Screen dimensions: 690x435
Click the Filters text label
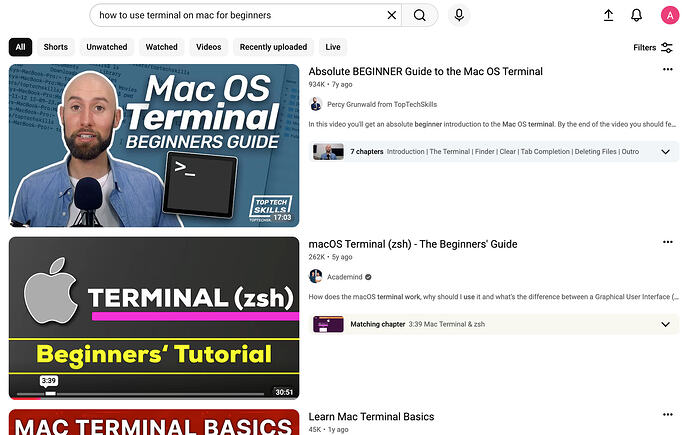[644, 48]
